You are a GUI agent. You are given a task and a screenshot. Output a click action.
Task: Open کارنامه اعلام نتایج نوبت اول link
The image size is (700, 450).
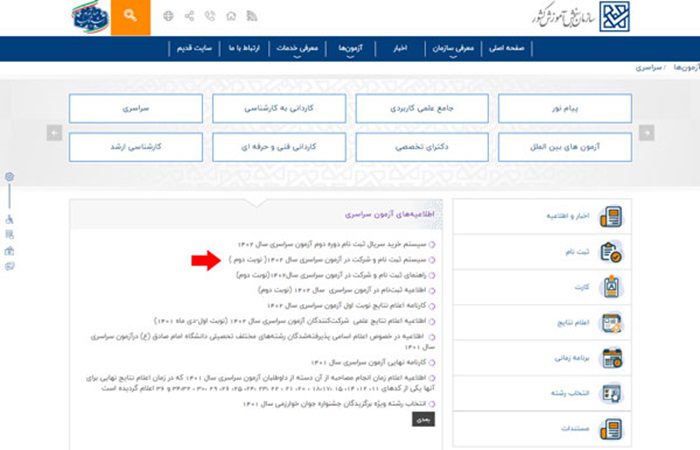[347, 306]
